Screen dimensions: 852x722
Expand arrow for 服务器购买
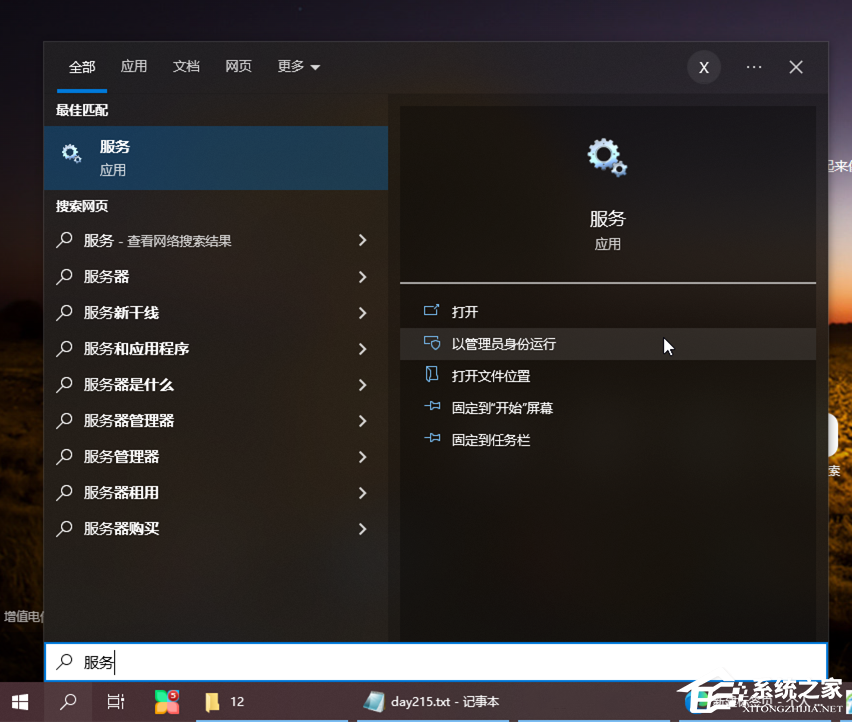362,529
